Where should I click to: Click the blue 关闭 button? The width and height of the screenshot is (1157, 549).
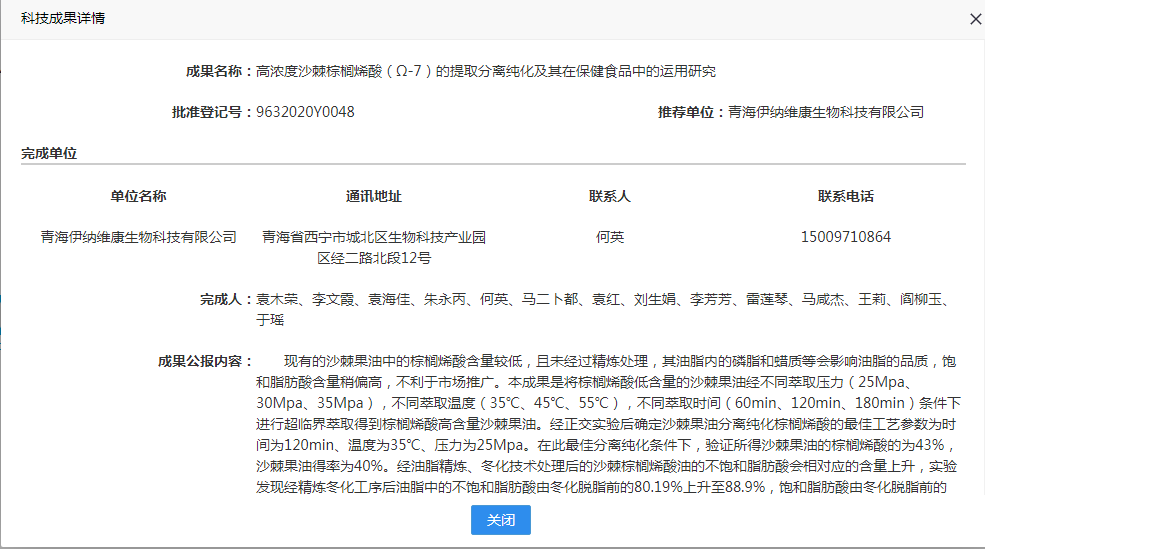pos(501,520)
